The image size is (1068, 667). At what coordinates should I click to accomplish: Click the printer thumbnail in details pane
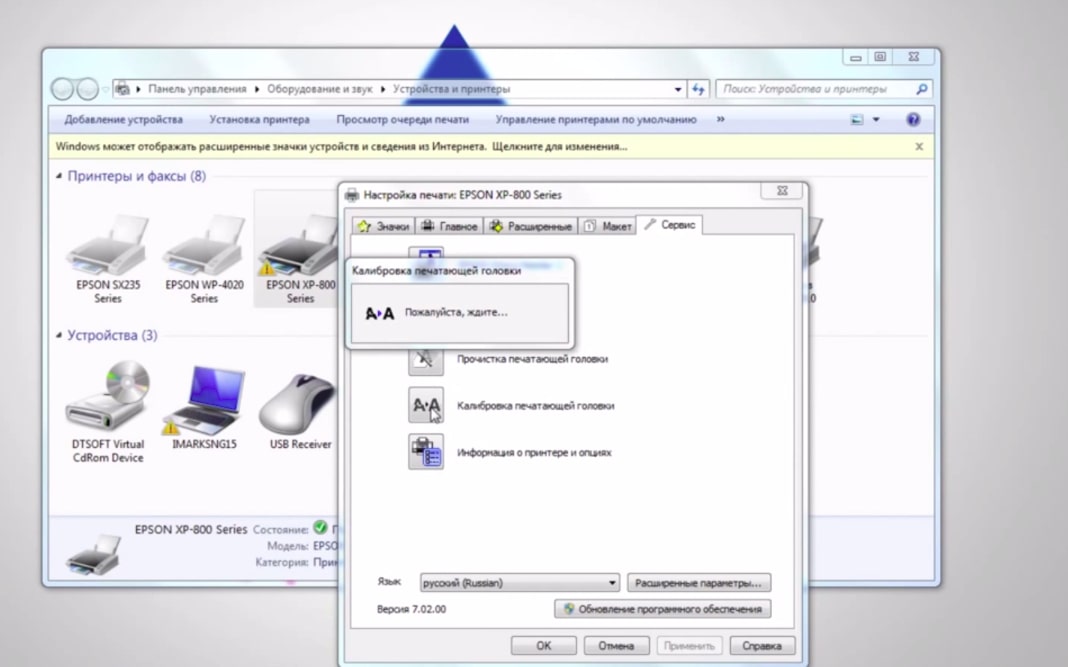click(94, 554)
